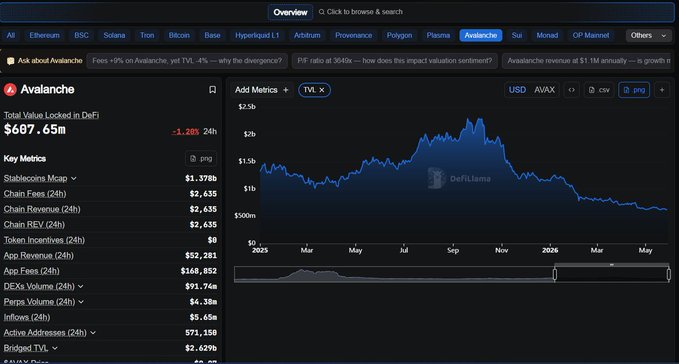Ask why fees and TVL diverge

click(187, 61)
